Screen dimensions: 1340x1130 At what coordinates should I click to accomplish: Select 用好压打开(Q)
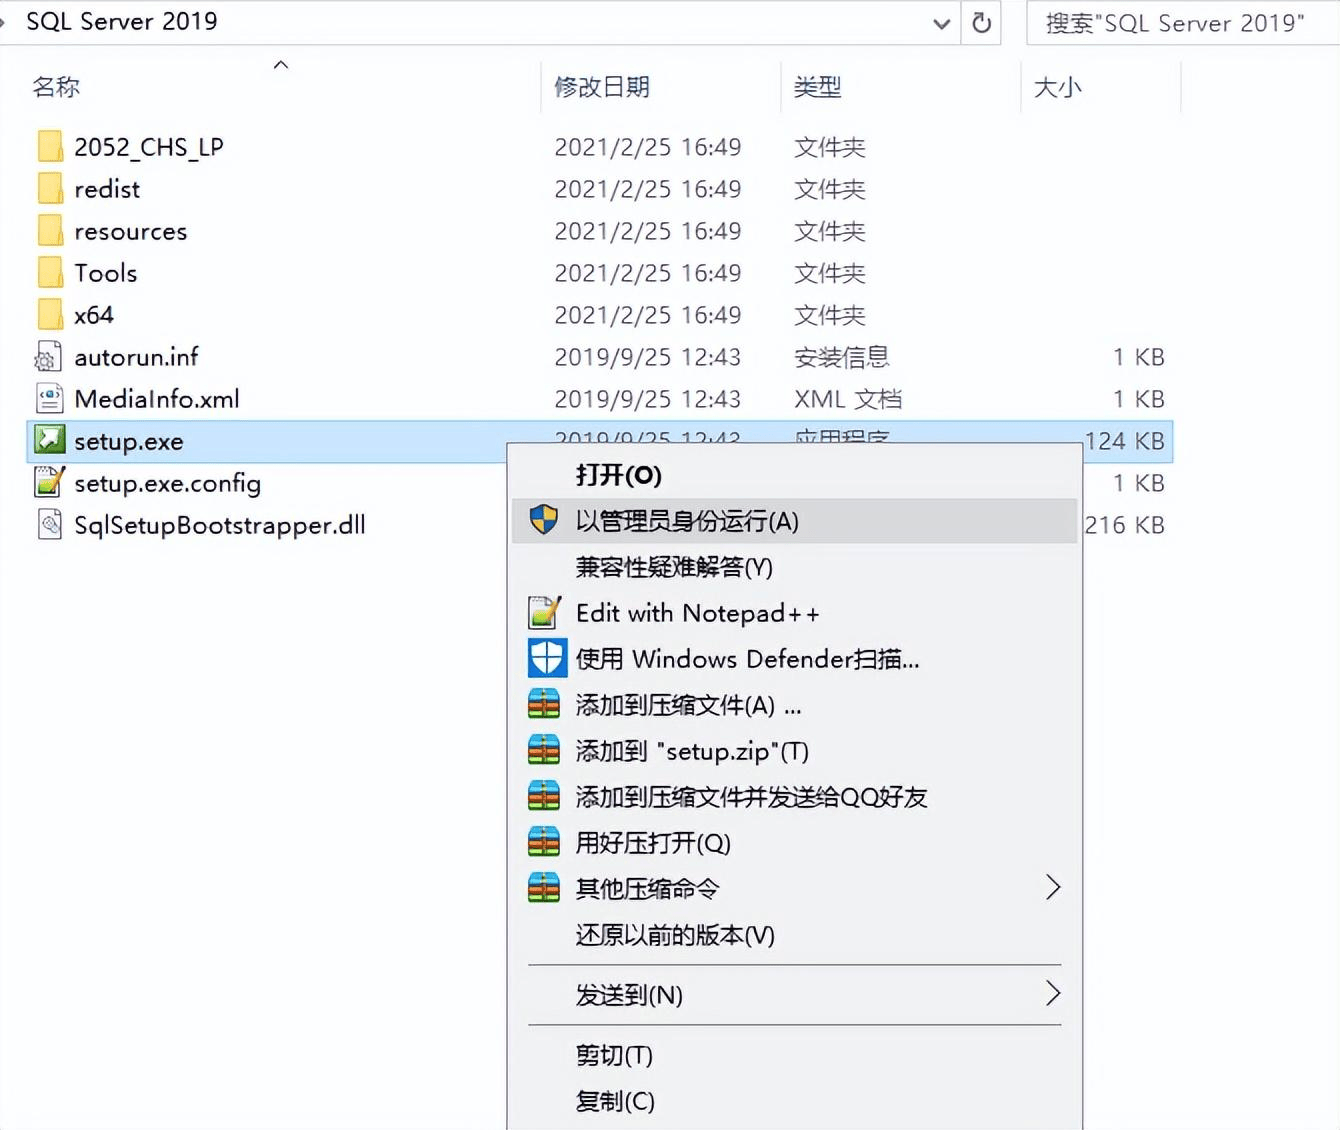(795, 843)
